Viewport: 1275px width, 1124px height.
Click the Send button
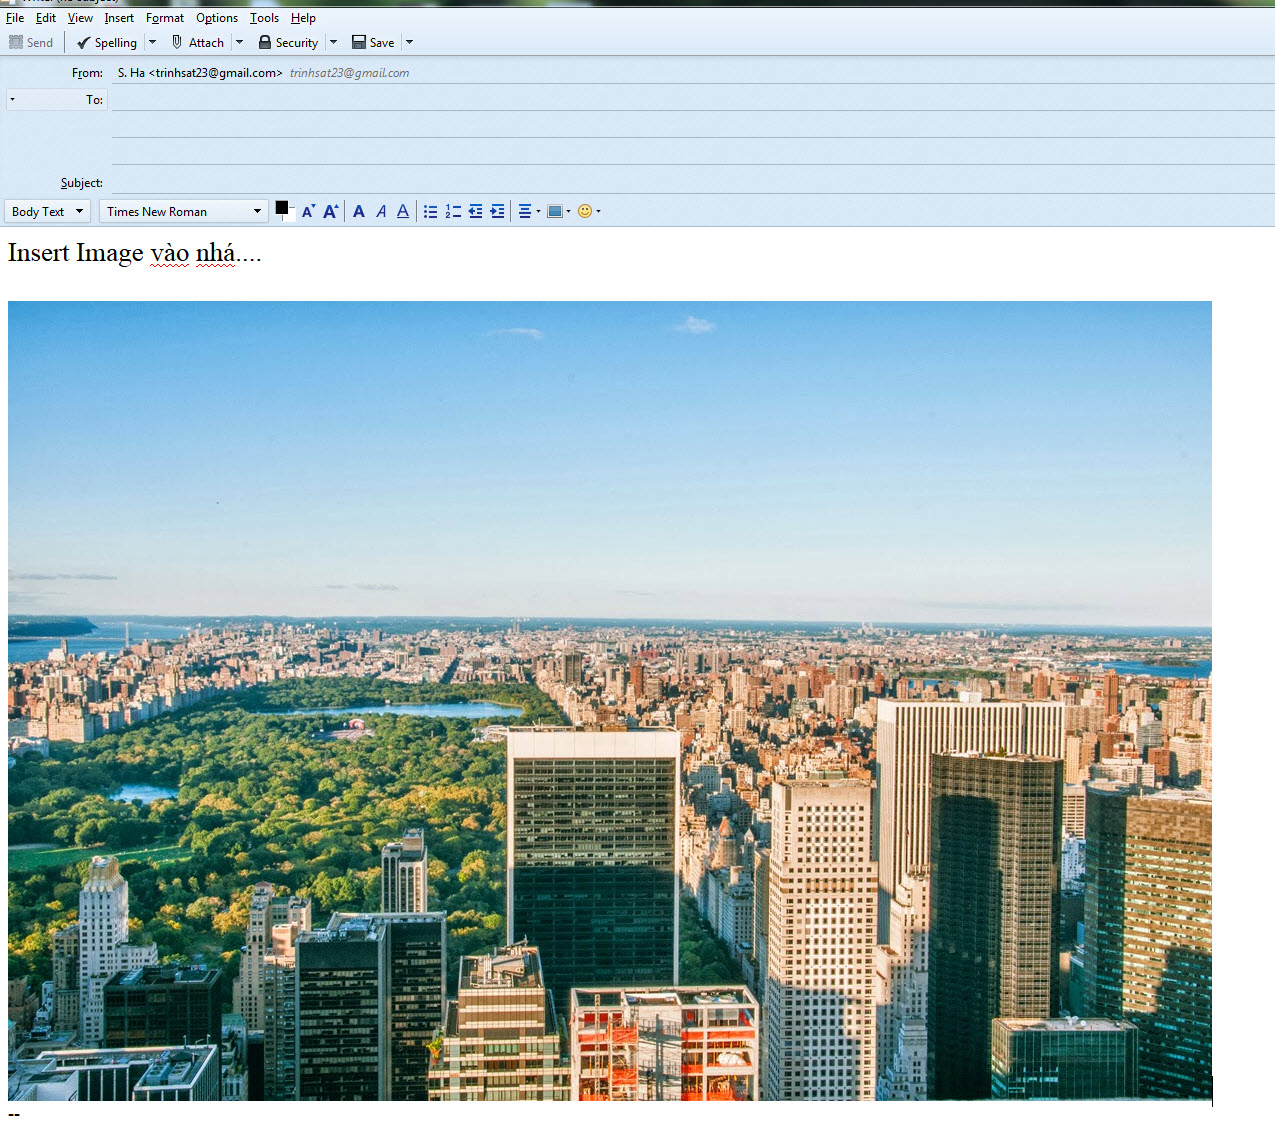point(31,42)
